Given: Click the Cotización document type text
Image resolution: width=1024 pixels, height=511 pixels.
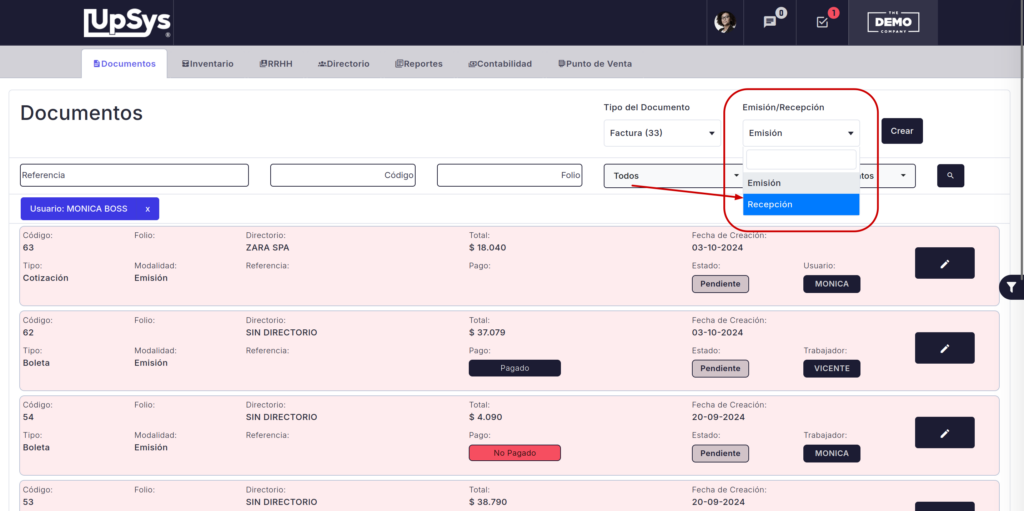Looking at the screenshot, I should point(46,278).
